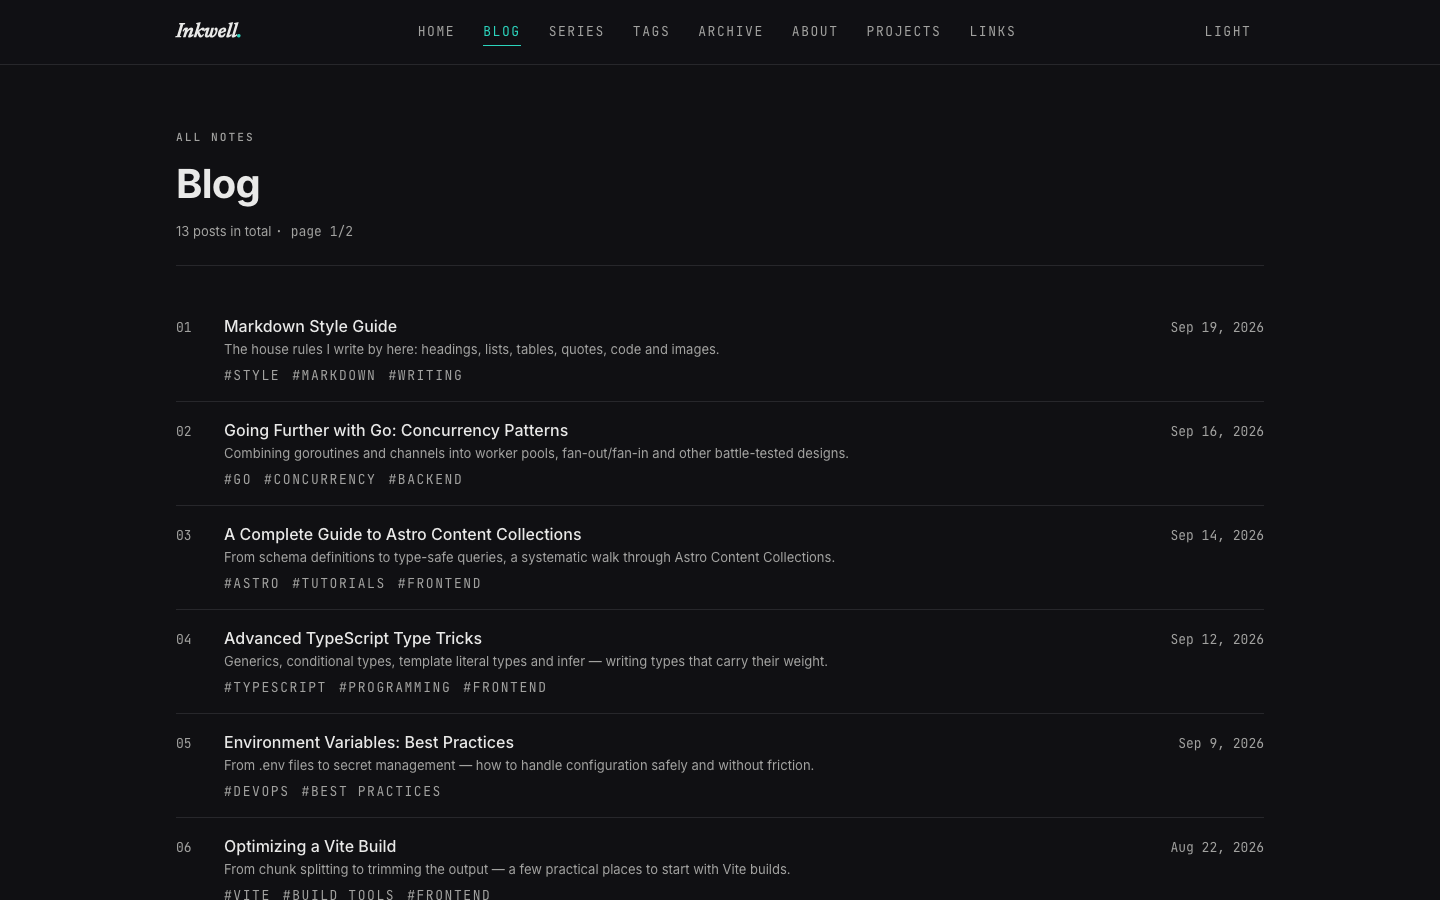The height and width of the screenshot is (900, 1440).
Task: Click #FRONTEND under the TypeScript post
Action: pos(505,688)
